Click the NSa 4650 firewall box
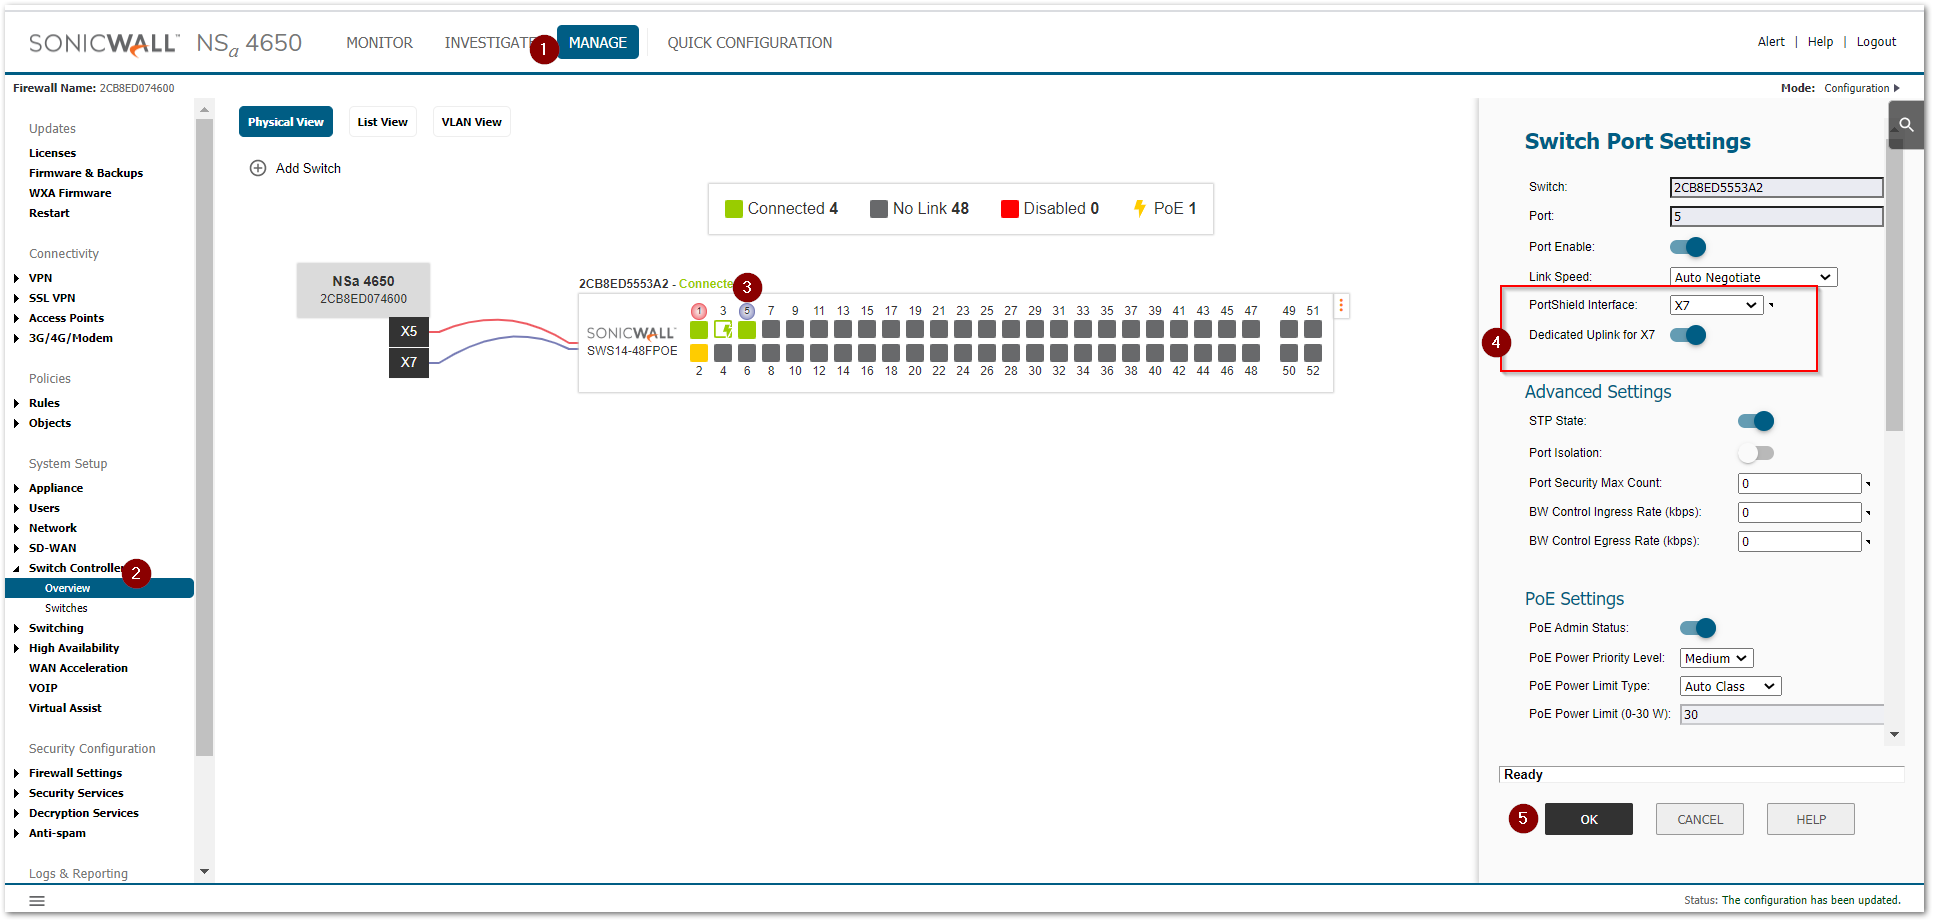The image size is (1933, 921). pyautogui.click(x=364, y=290)
